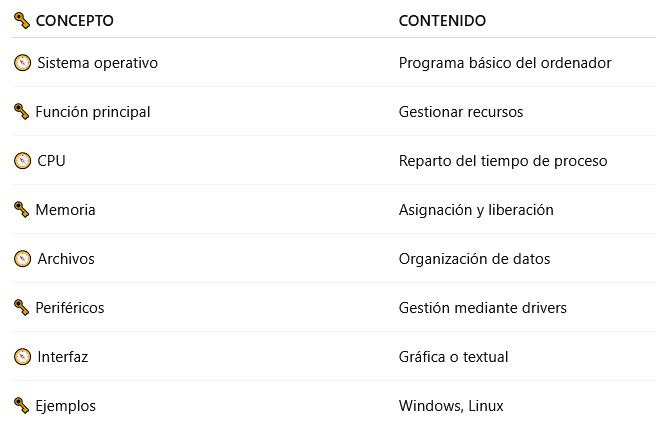Click the key icon next to Función principal
This screenshot has width=656, height=442.
22,112
